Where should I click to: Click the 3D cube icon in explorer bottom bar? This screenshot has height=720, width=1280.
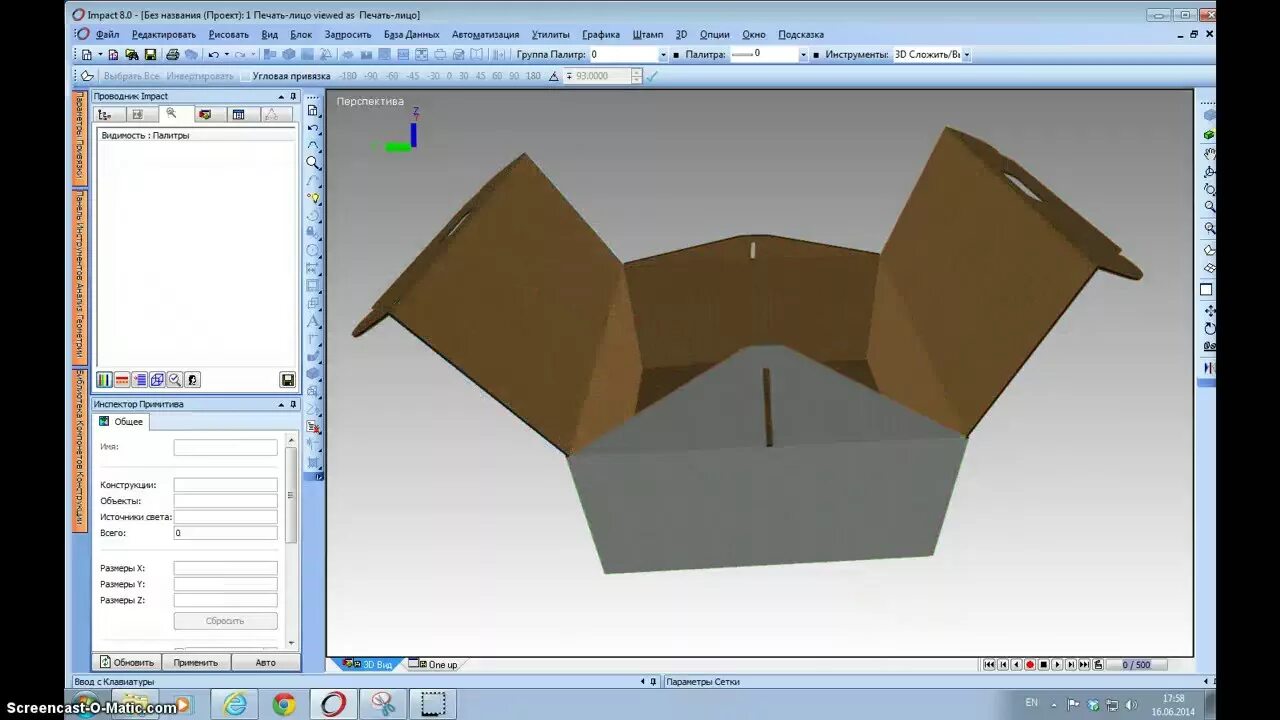click(157, 380)
